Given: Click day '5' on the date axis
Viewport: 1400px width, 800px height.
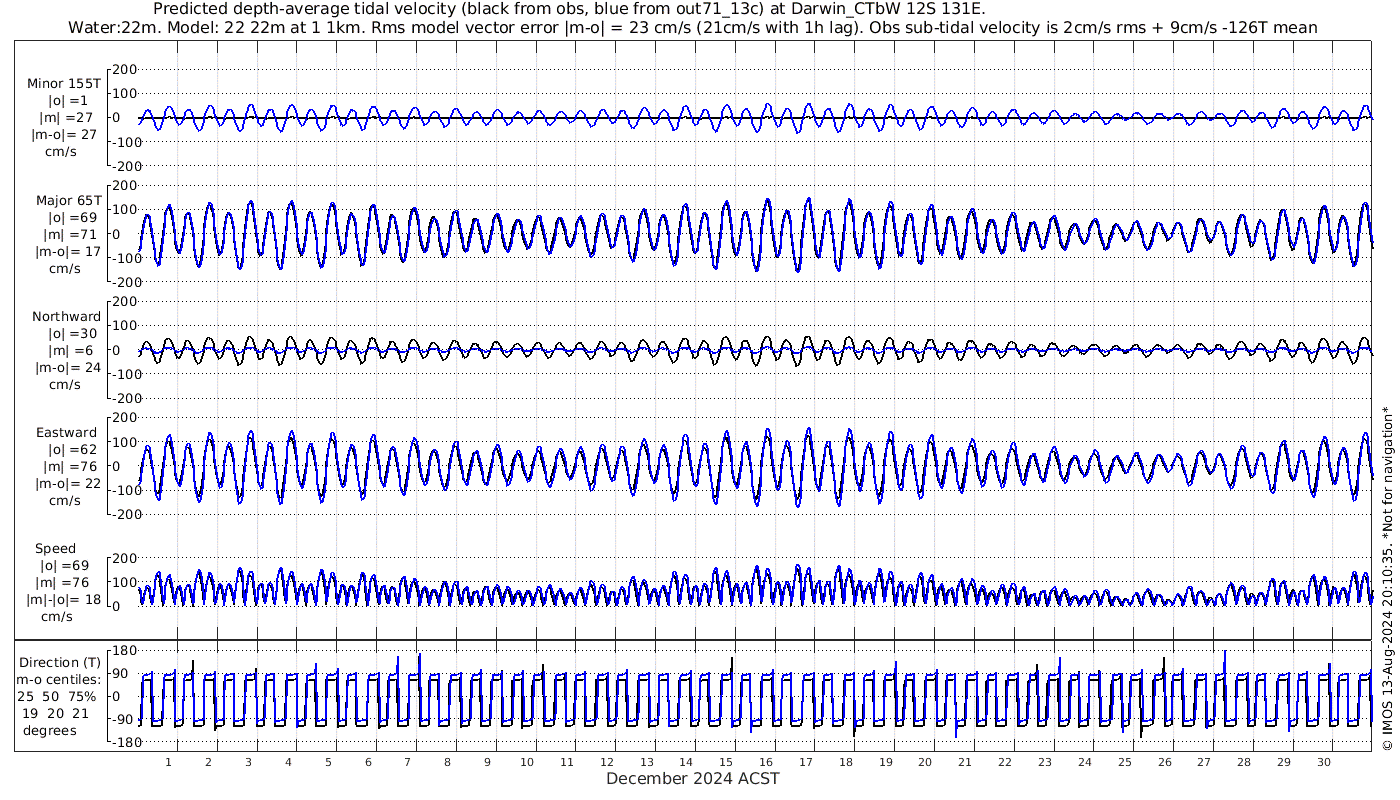Looking at the screenshot, I should pos(328,763).
